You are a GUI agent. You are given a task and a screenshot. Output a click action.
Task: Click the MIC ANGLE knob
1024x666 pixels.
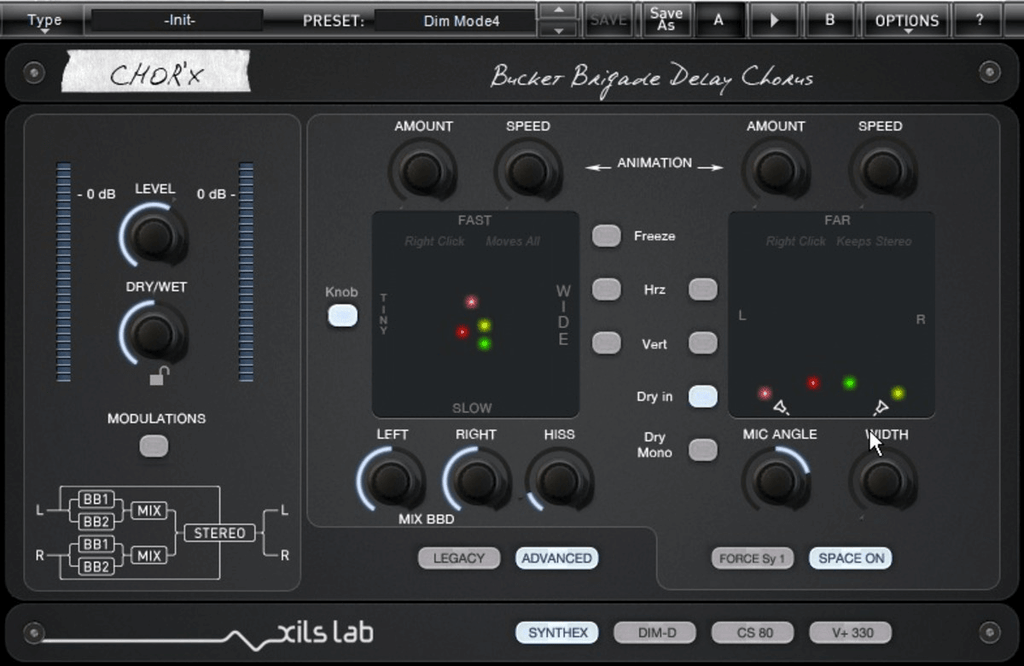click(x=776, y=480)
